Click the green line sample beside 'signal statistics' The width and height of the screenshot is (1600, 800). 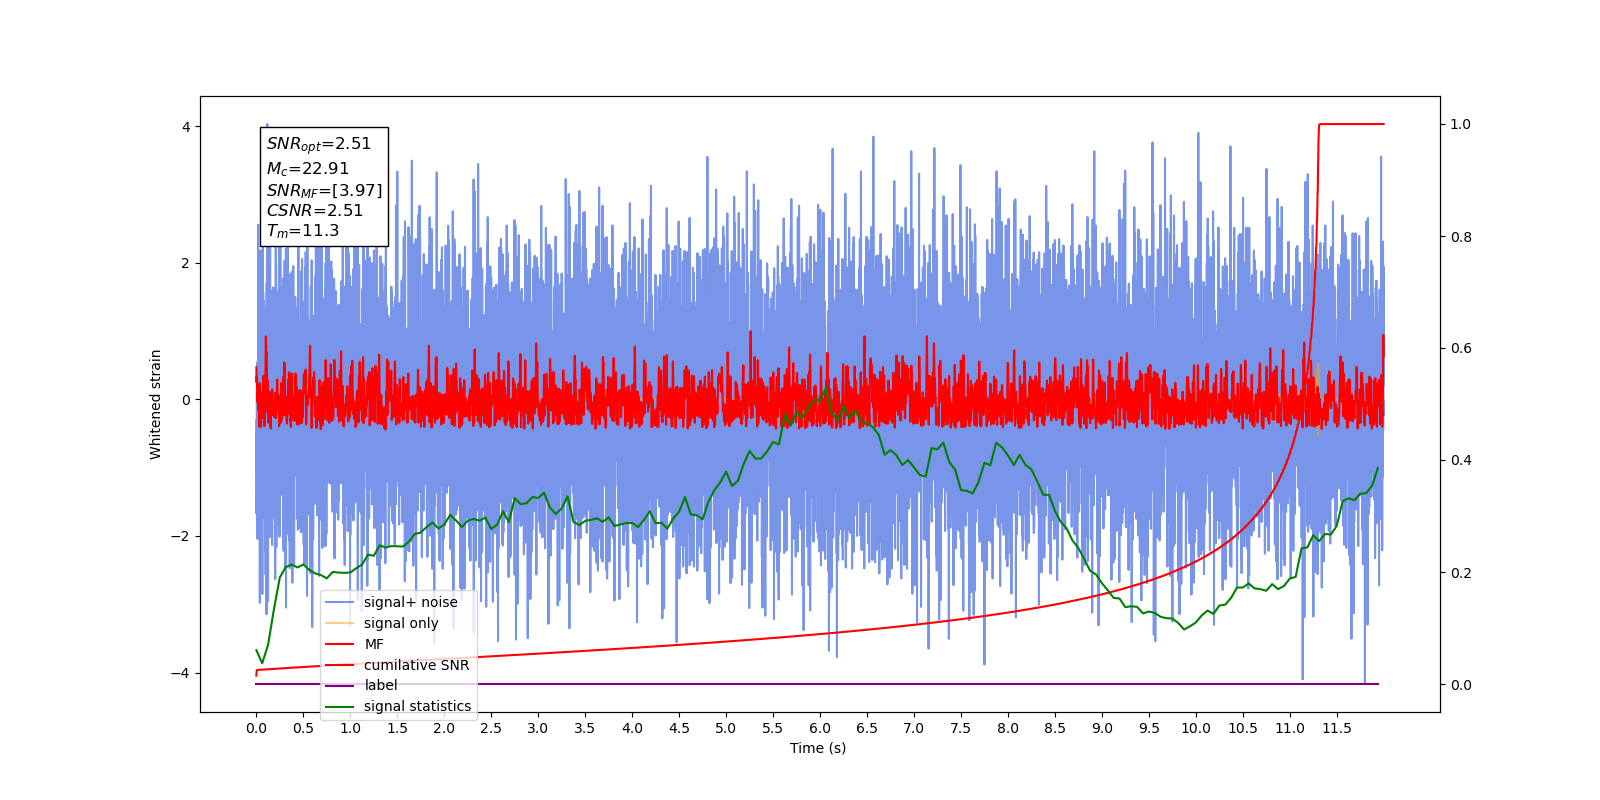(x=340, y=707)
